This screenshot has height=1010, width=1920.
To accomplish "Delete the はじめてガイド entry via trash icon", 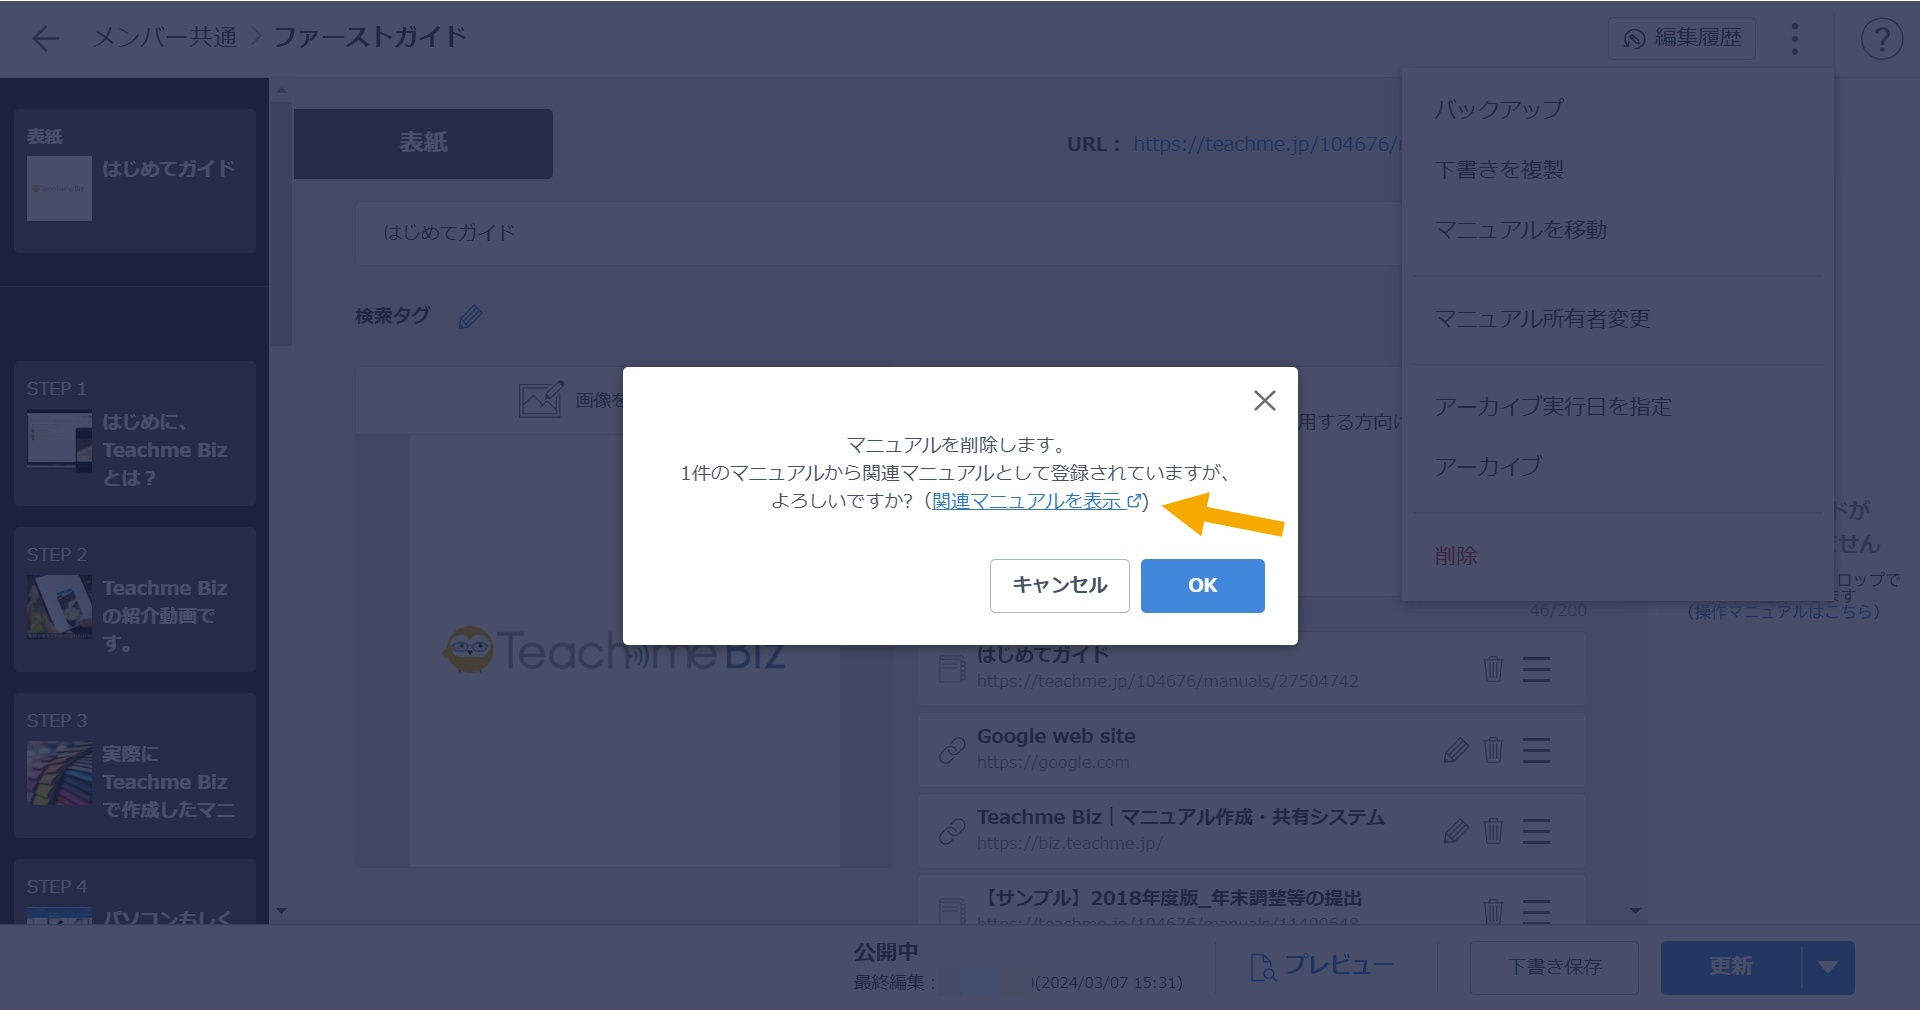I will (x=1494, y=669).
